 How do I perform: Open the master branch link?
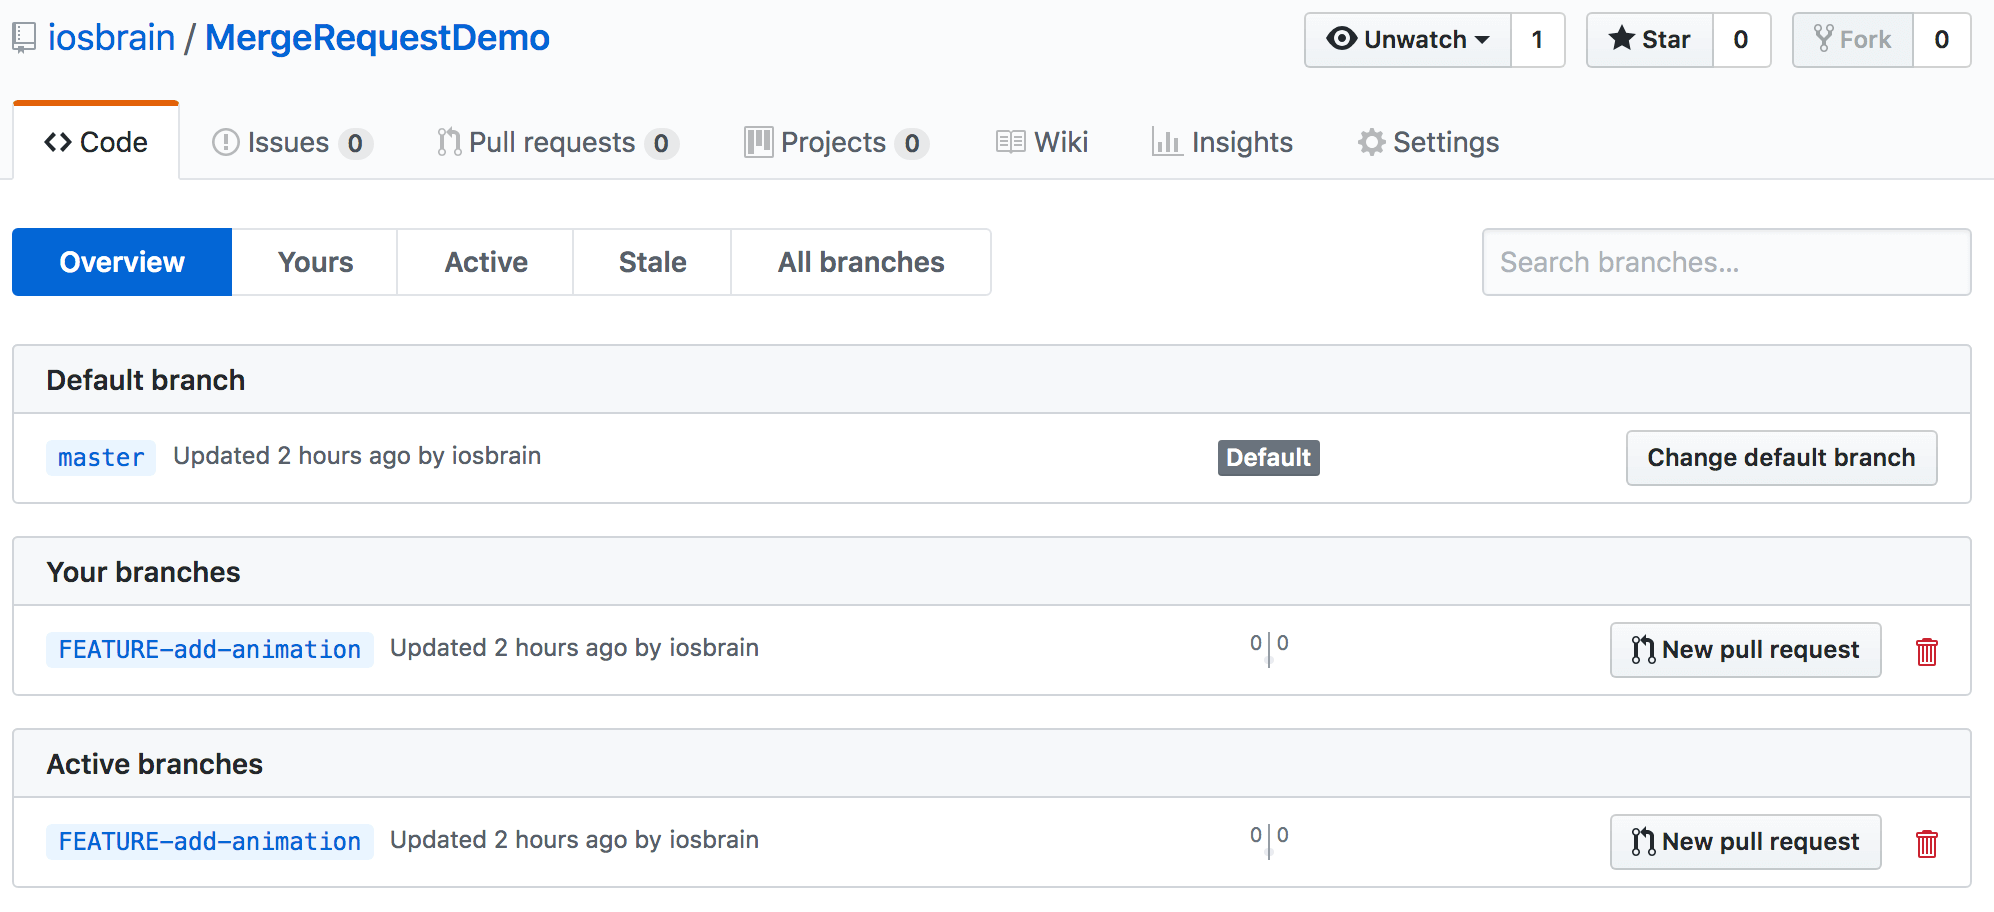[101, 458]
